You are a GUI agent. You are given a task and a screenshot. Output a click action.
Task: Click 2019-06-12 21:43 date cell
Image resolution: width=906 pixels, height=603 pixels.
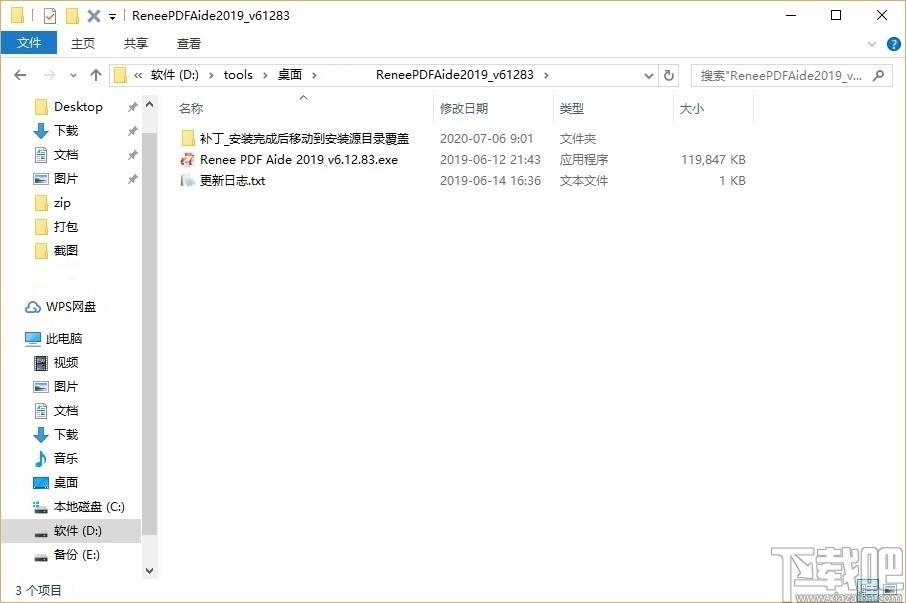coord(490,159)
